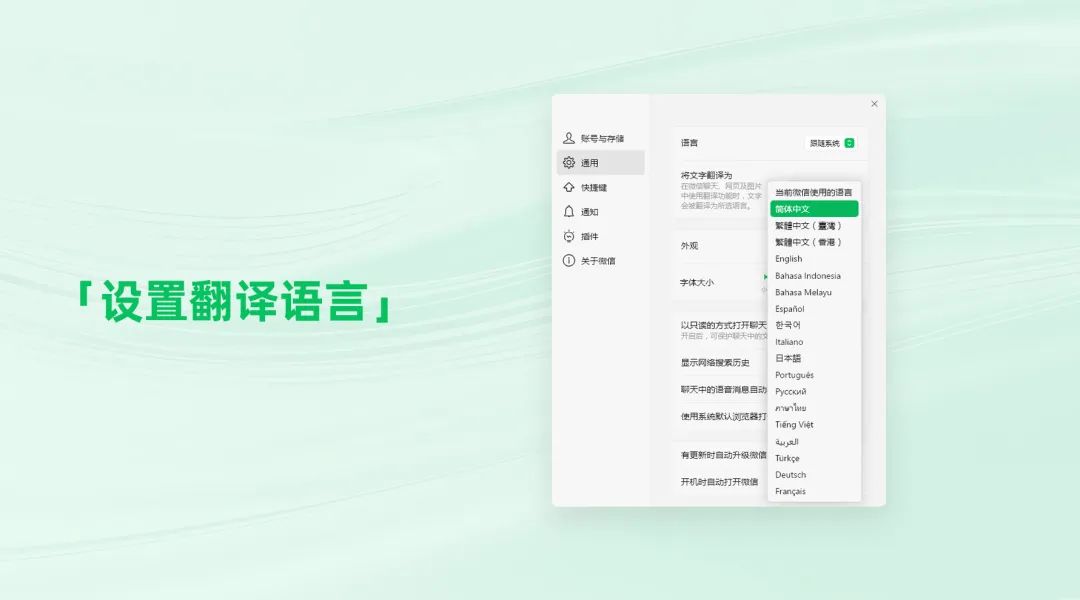Open Notifications via the bell icon
The width and height of the screenshot is (1080, 600).
[x=568, y=211]
